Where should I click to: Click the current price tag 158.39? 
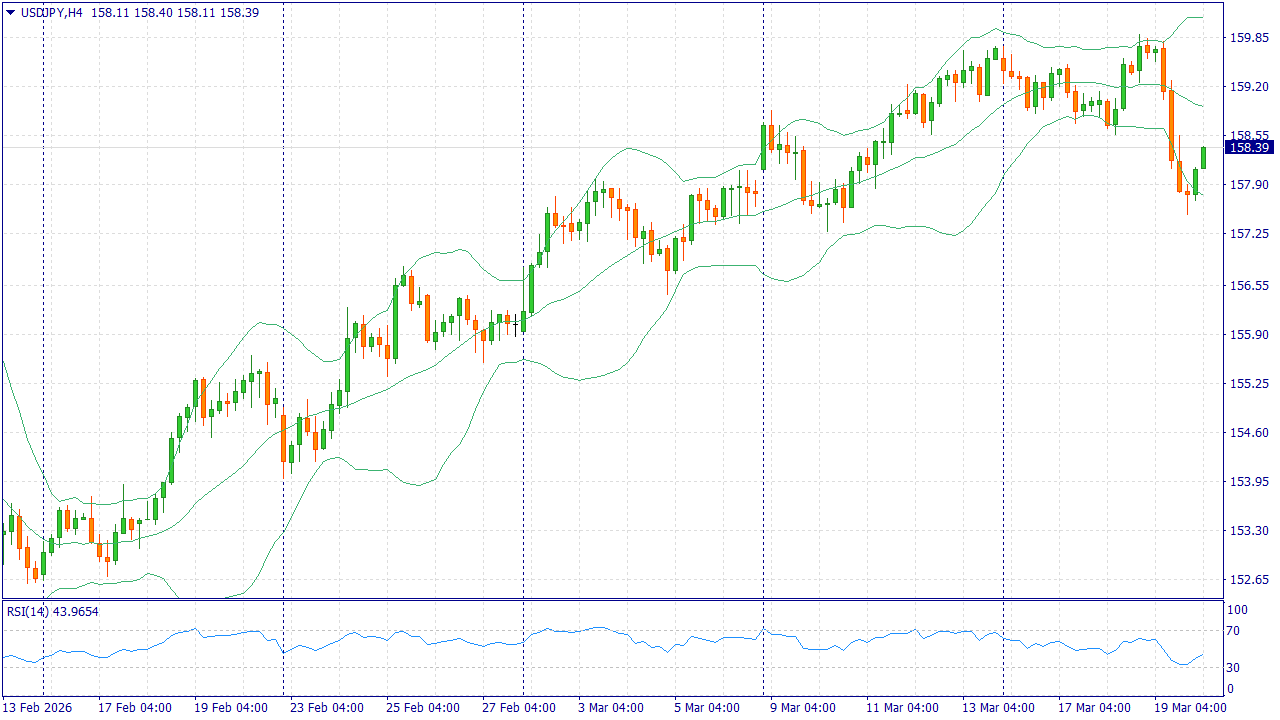1248,148
